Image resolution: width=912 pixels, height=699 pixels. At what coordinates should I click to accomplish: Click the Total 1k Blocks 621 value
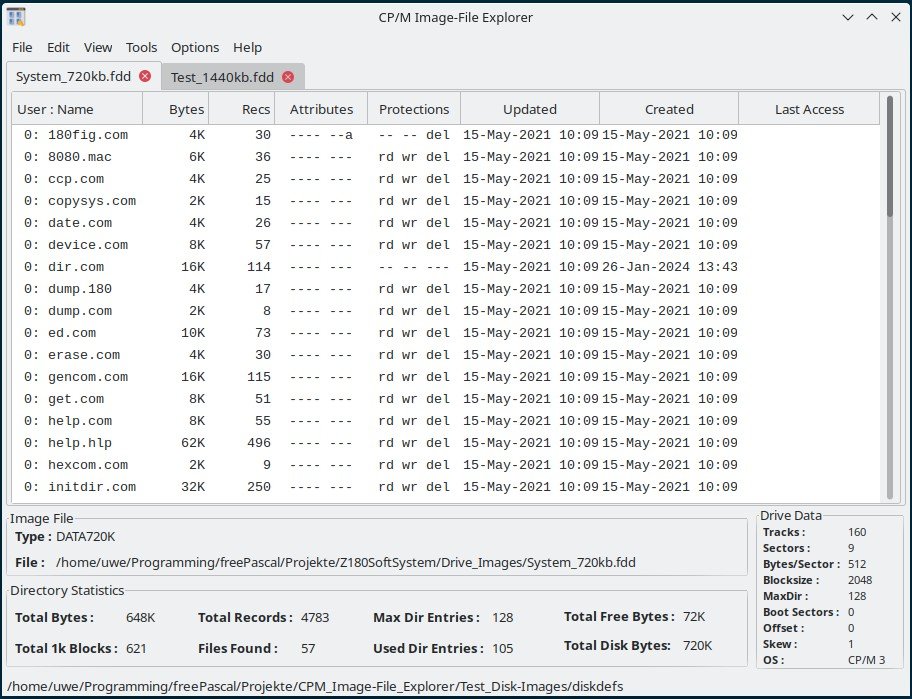136,648
